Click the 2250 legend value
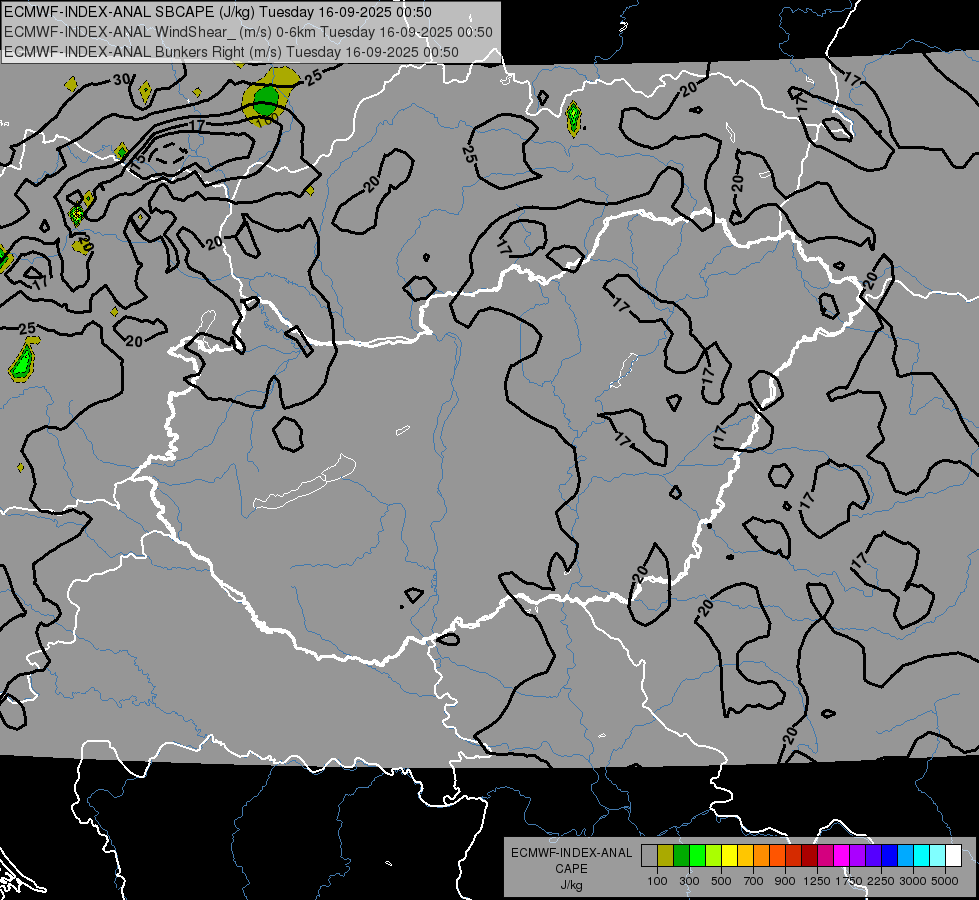979x900 pixels. [881, 881]
